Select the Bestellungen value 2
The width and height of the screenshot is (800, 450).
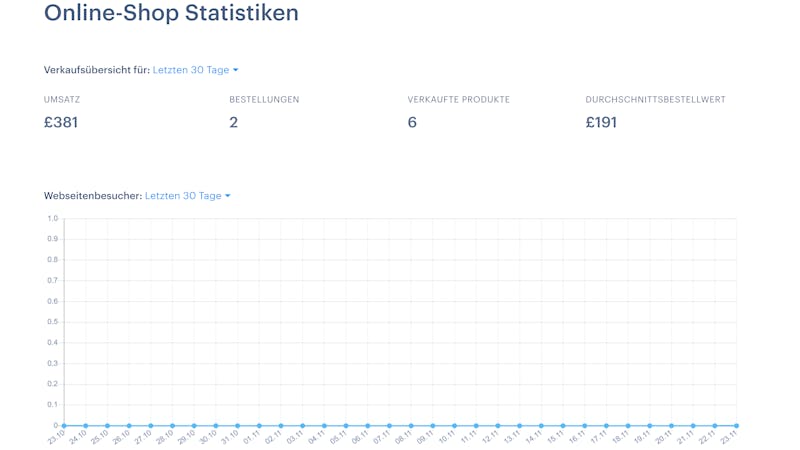click(234, 122)
